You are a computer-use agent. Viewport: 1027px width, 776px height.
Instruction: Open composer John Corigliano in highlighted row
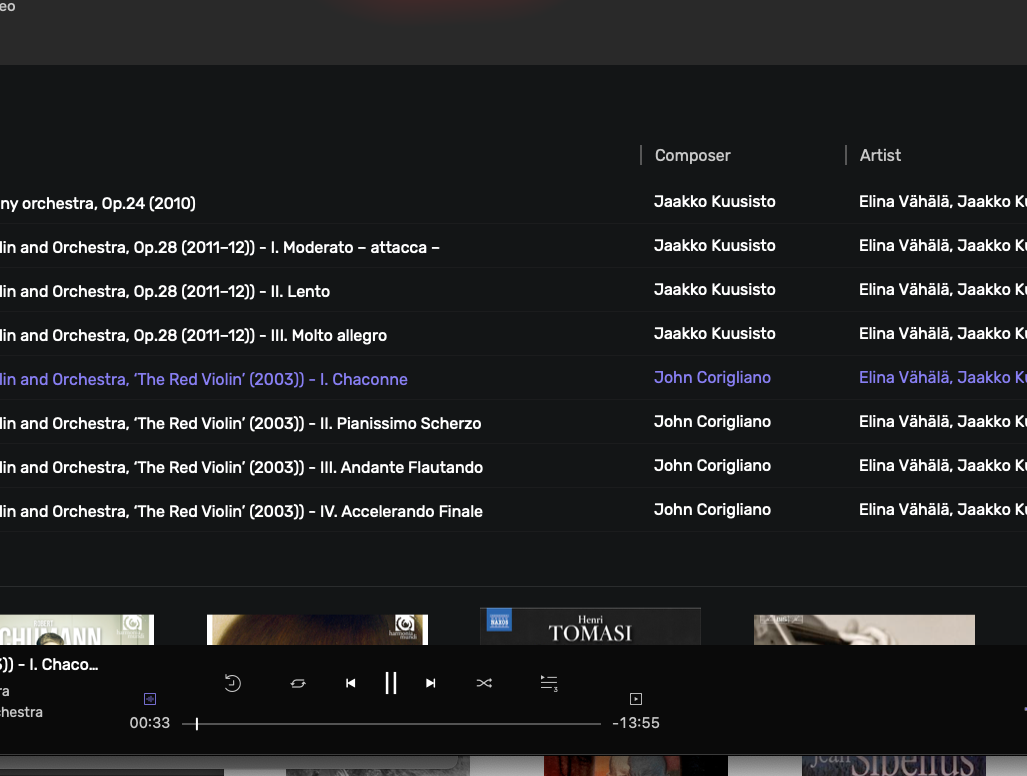[x=712, y=378]
